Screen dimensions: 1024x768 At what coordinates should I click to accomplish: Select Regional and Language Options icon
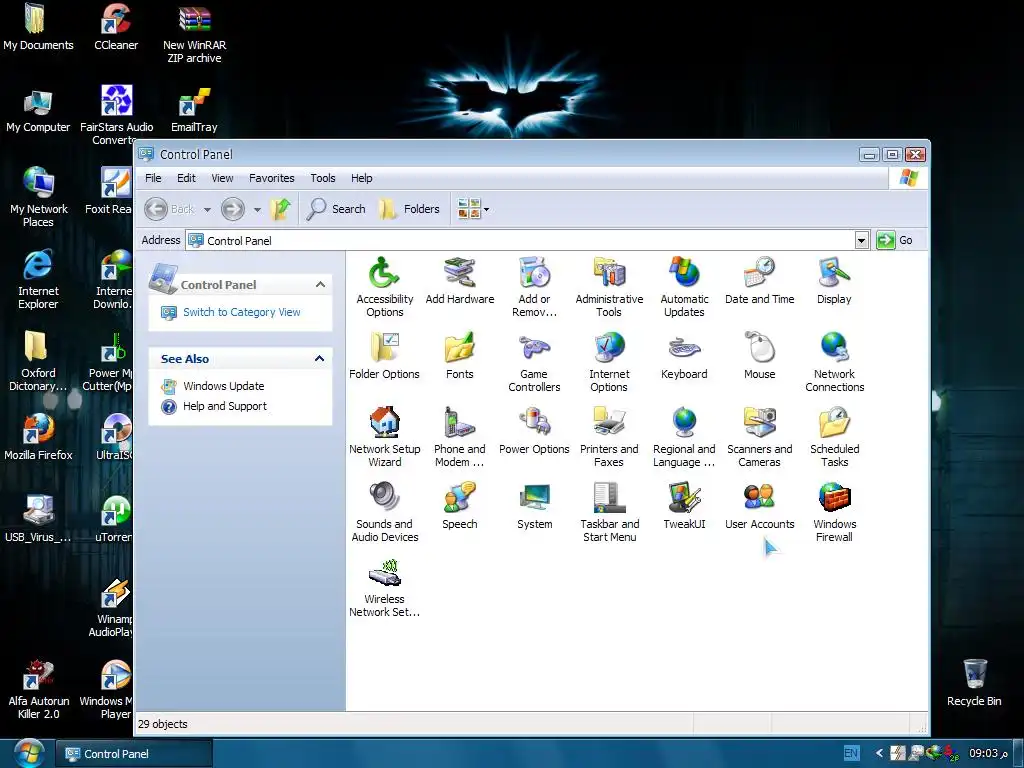tap(684, 436)
